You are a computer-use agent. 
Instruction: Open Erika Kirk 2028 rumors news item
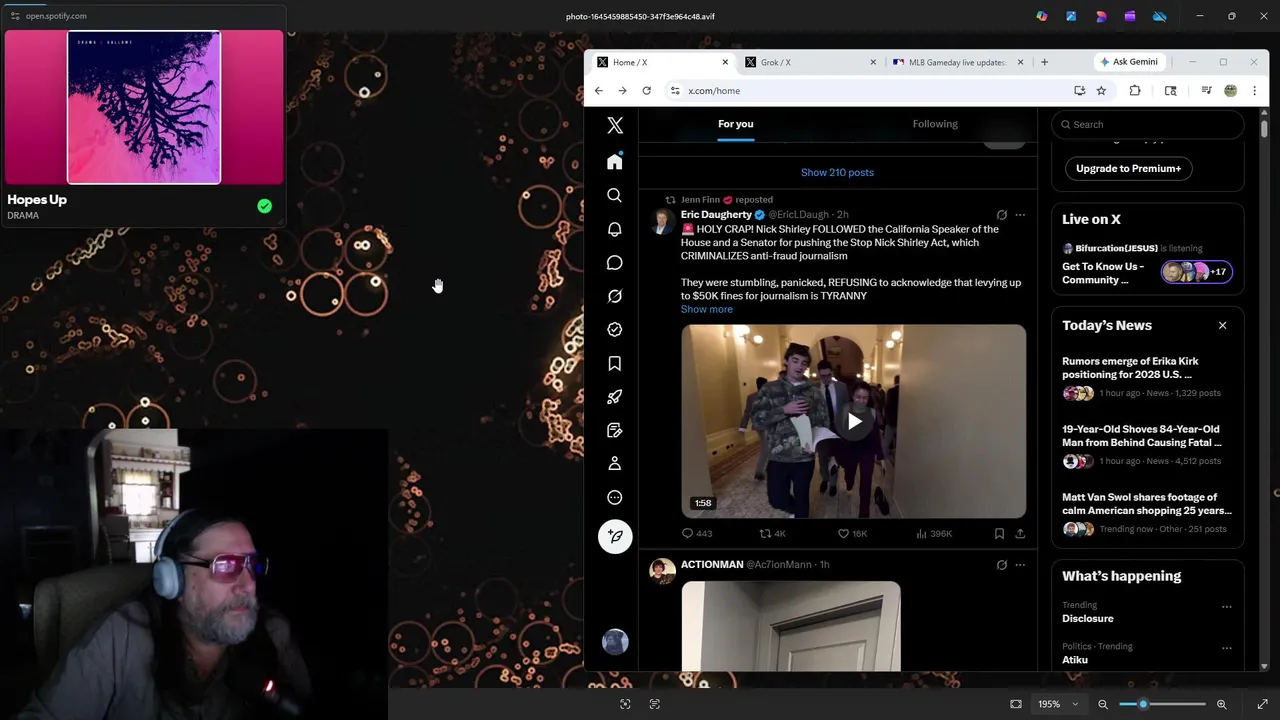(x=1147, y=378)
